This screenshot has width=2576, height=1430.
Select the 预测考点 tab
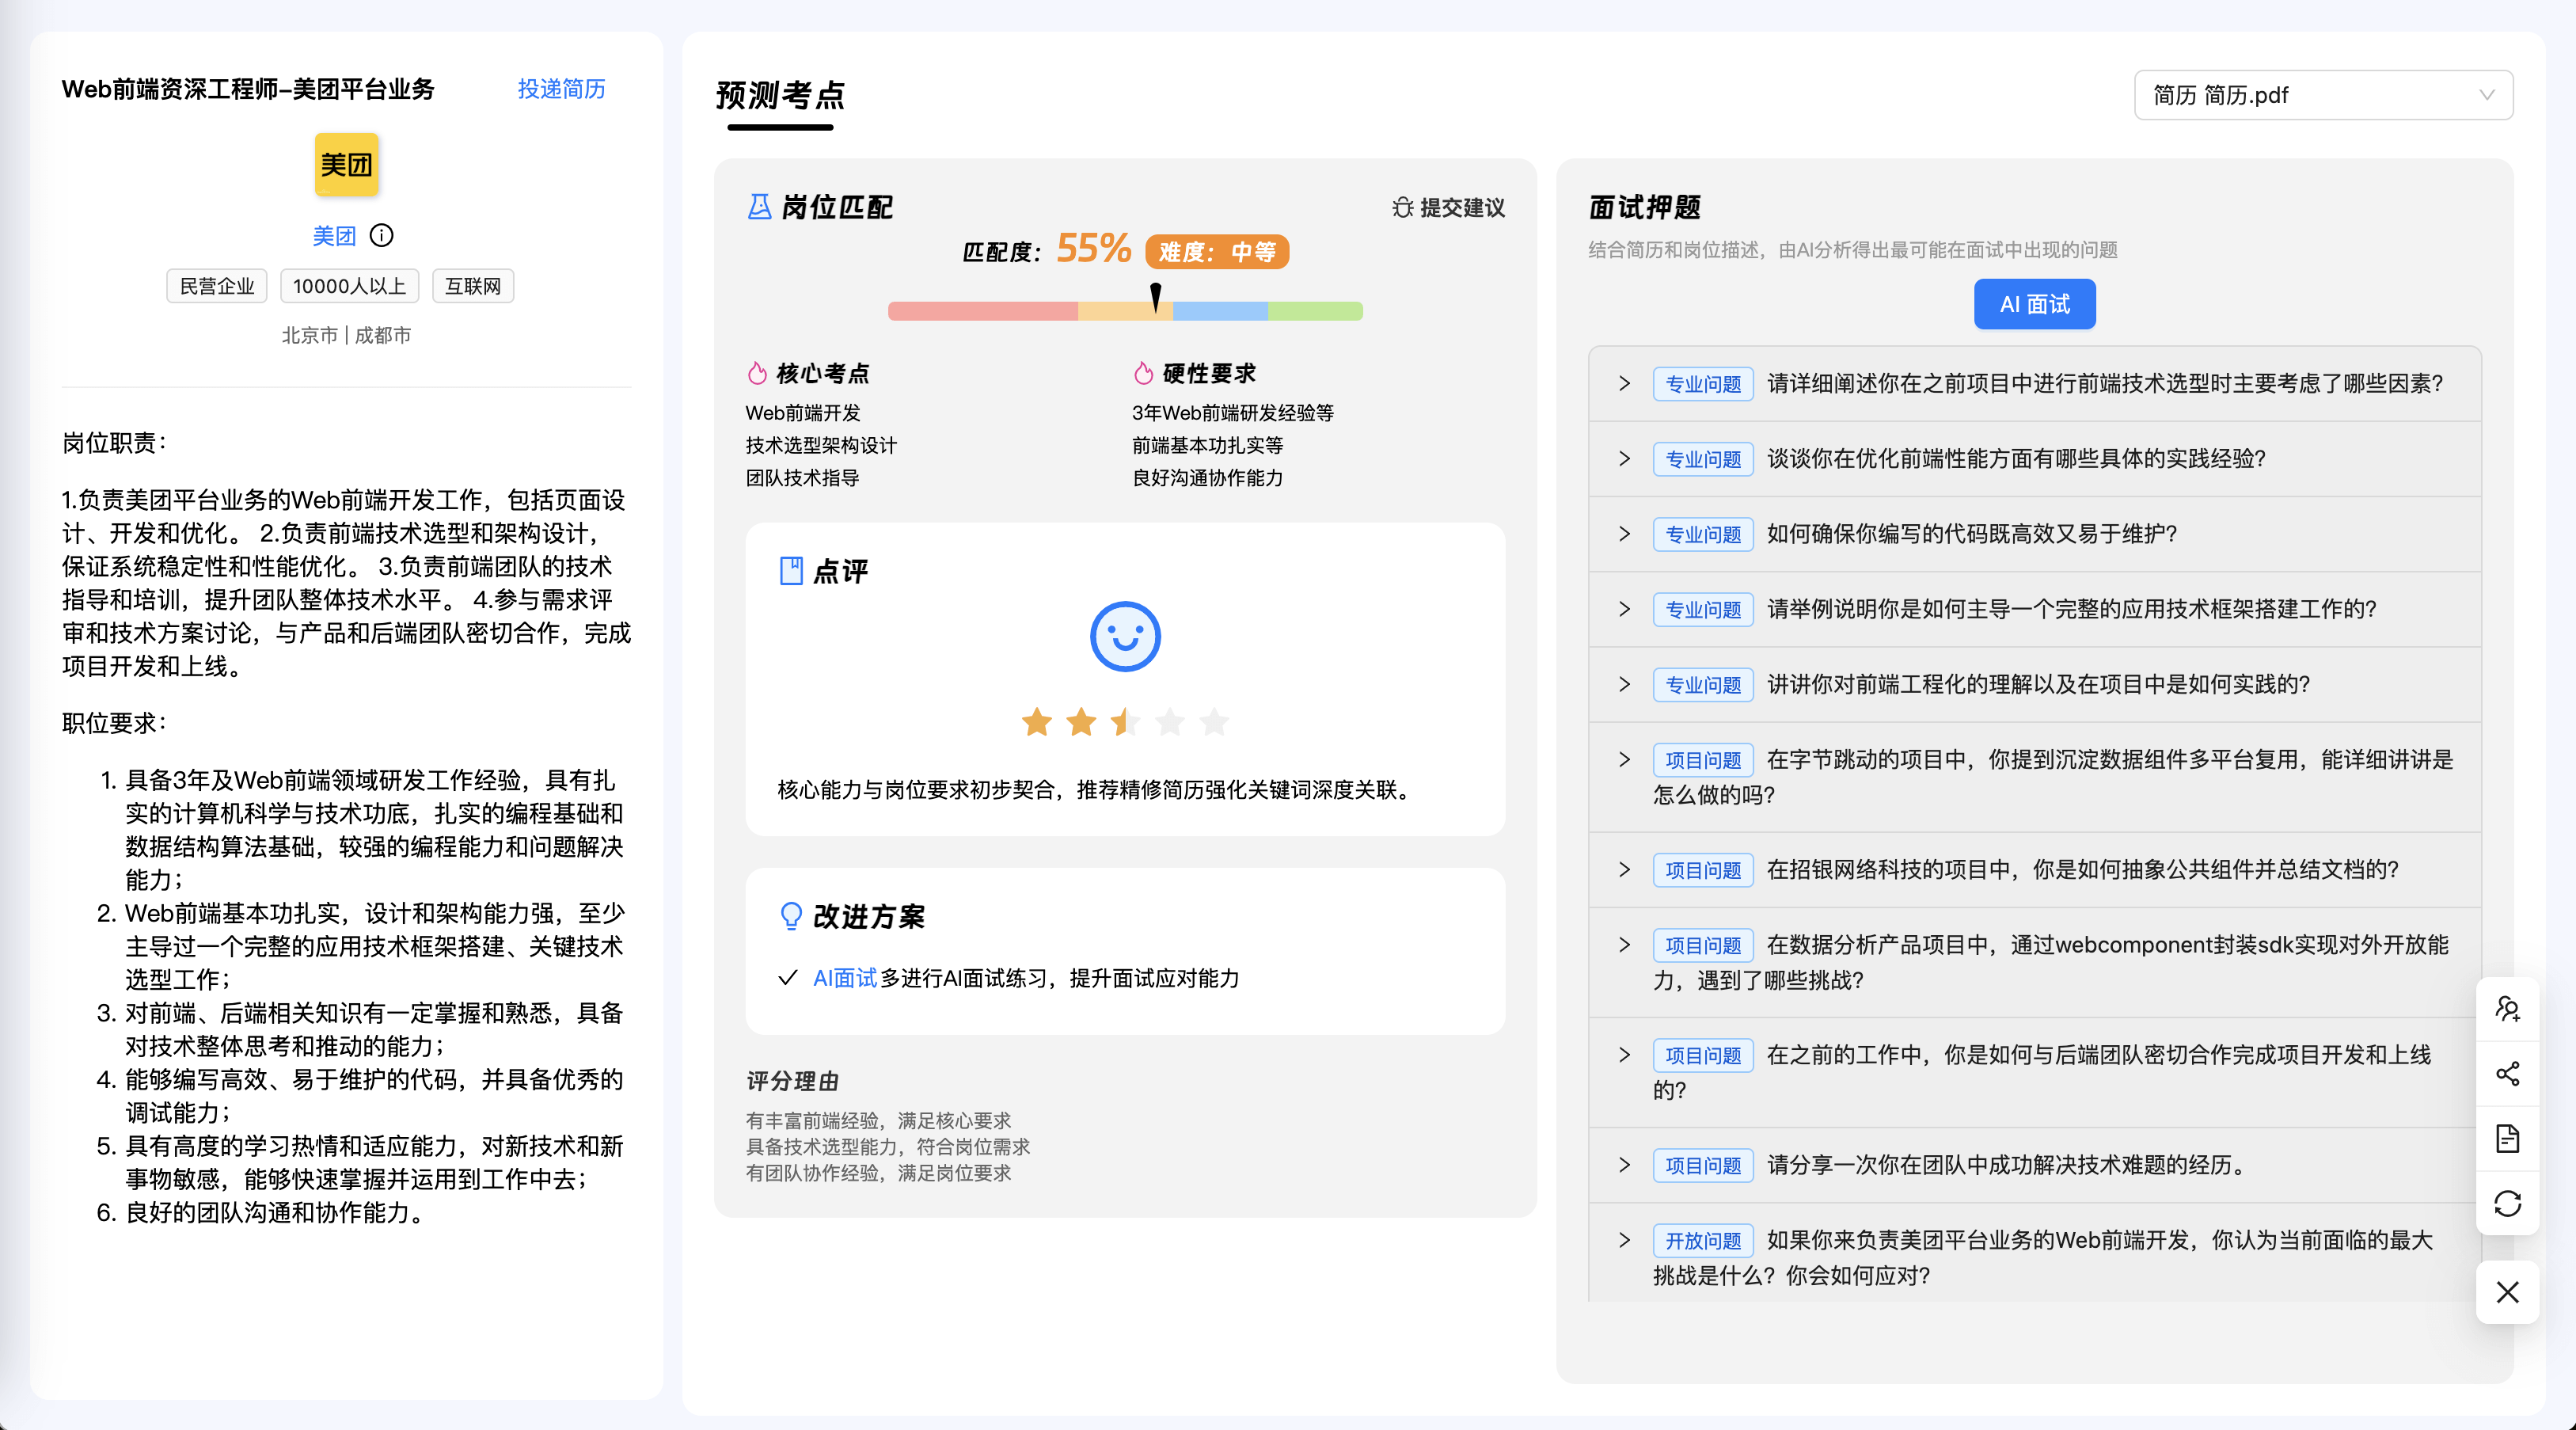point(780,96)
